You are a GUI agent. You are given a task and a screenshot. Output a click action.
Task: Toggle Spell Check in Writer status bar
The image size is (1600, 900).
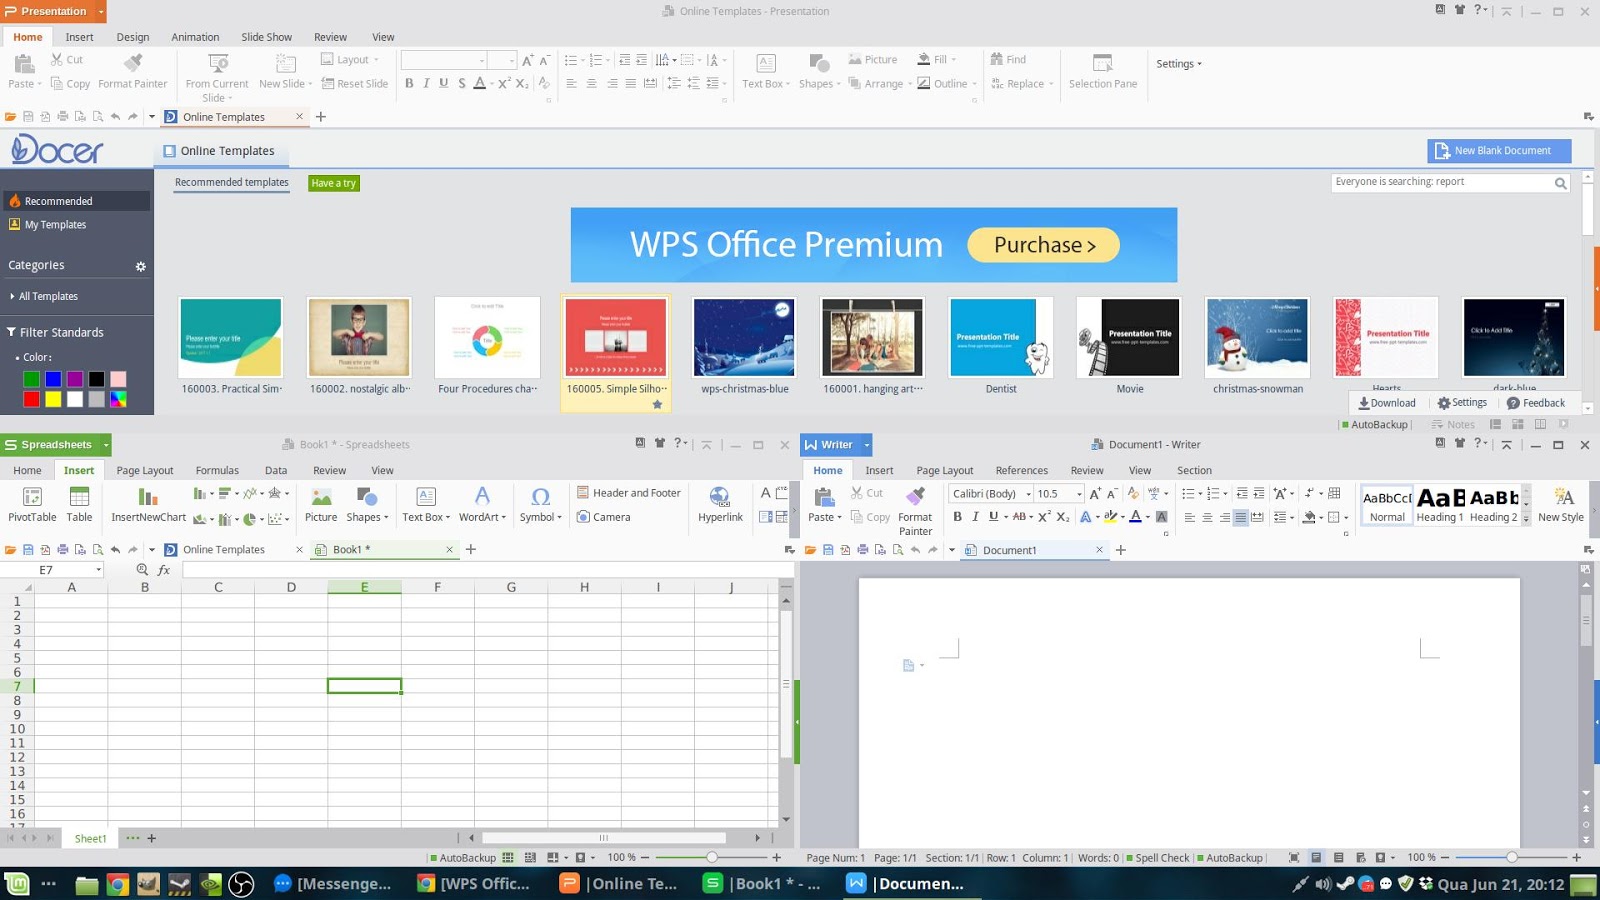(1157, 858)
